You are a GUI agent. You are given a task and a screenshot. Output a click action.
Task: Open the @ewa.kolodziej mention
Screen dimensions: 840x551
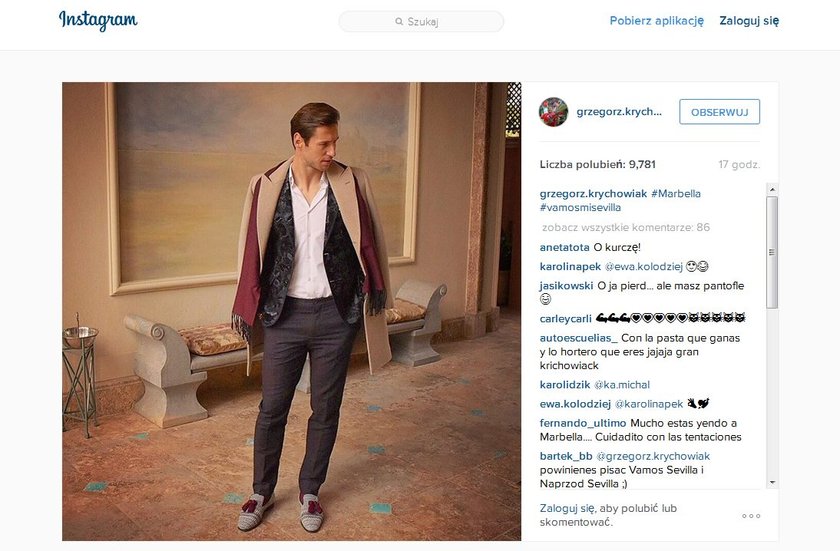pos(645,267)
